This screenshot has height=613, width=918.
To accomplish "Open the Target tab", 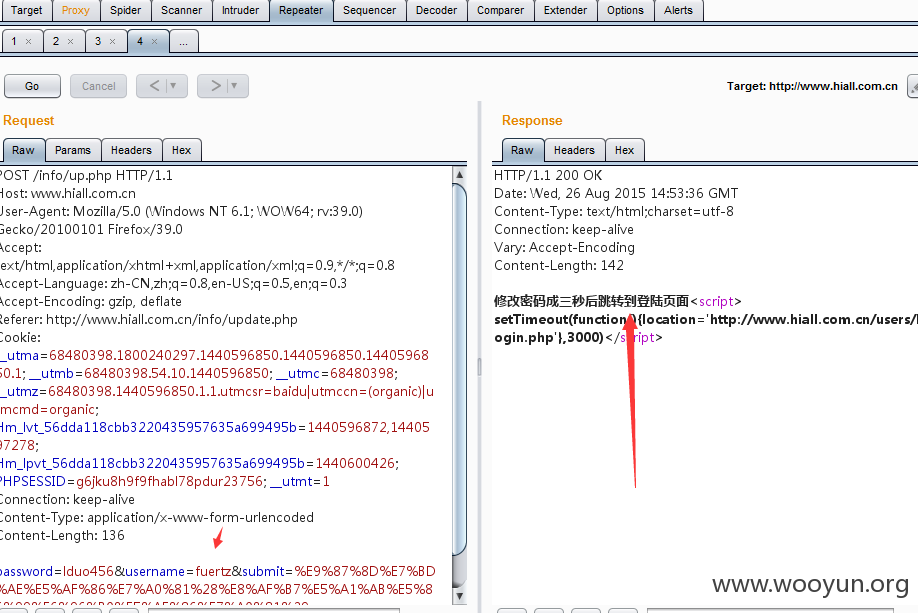I will tap(25, 11).
